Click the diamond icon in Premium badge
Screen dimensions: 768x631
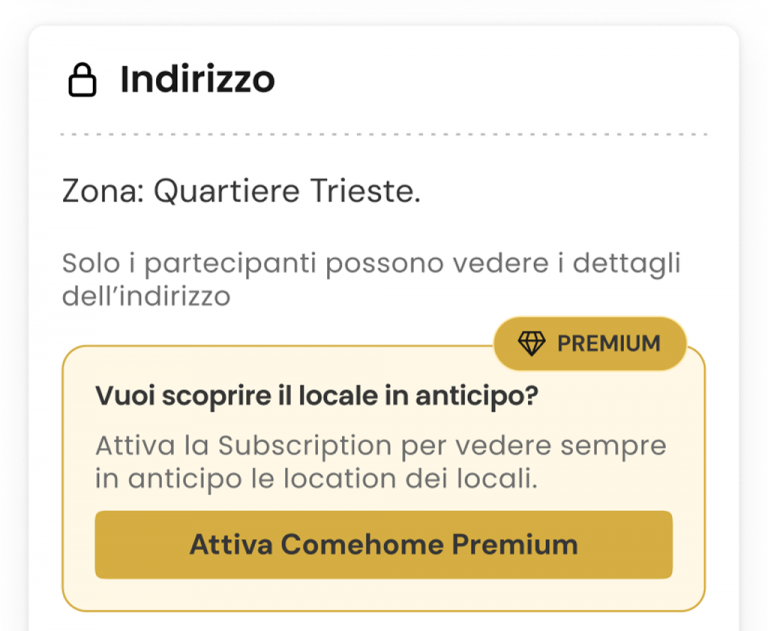pos(531,344)
